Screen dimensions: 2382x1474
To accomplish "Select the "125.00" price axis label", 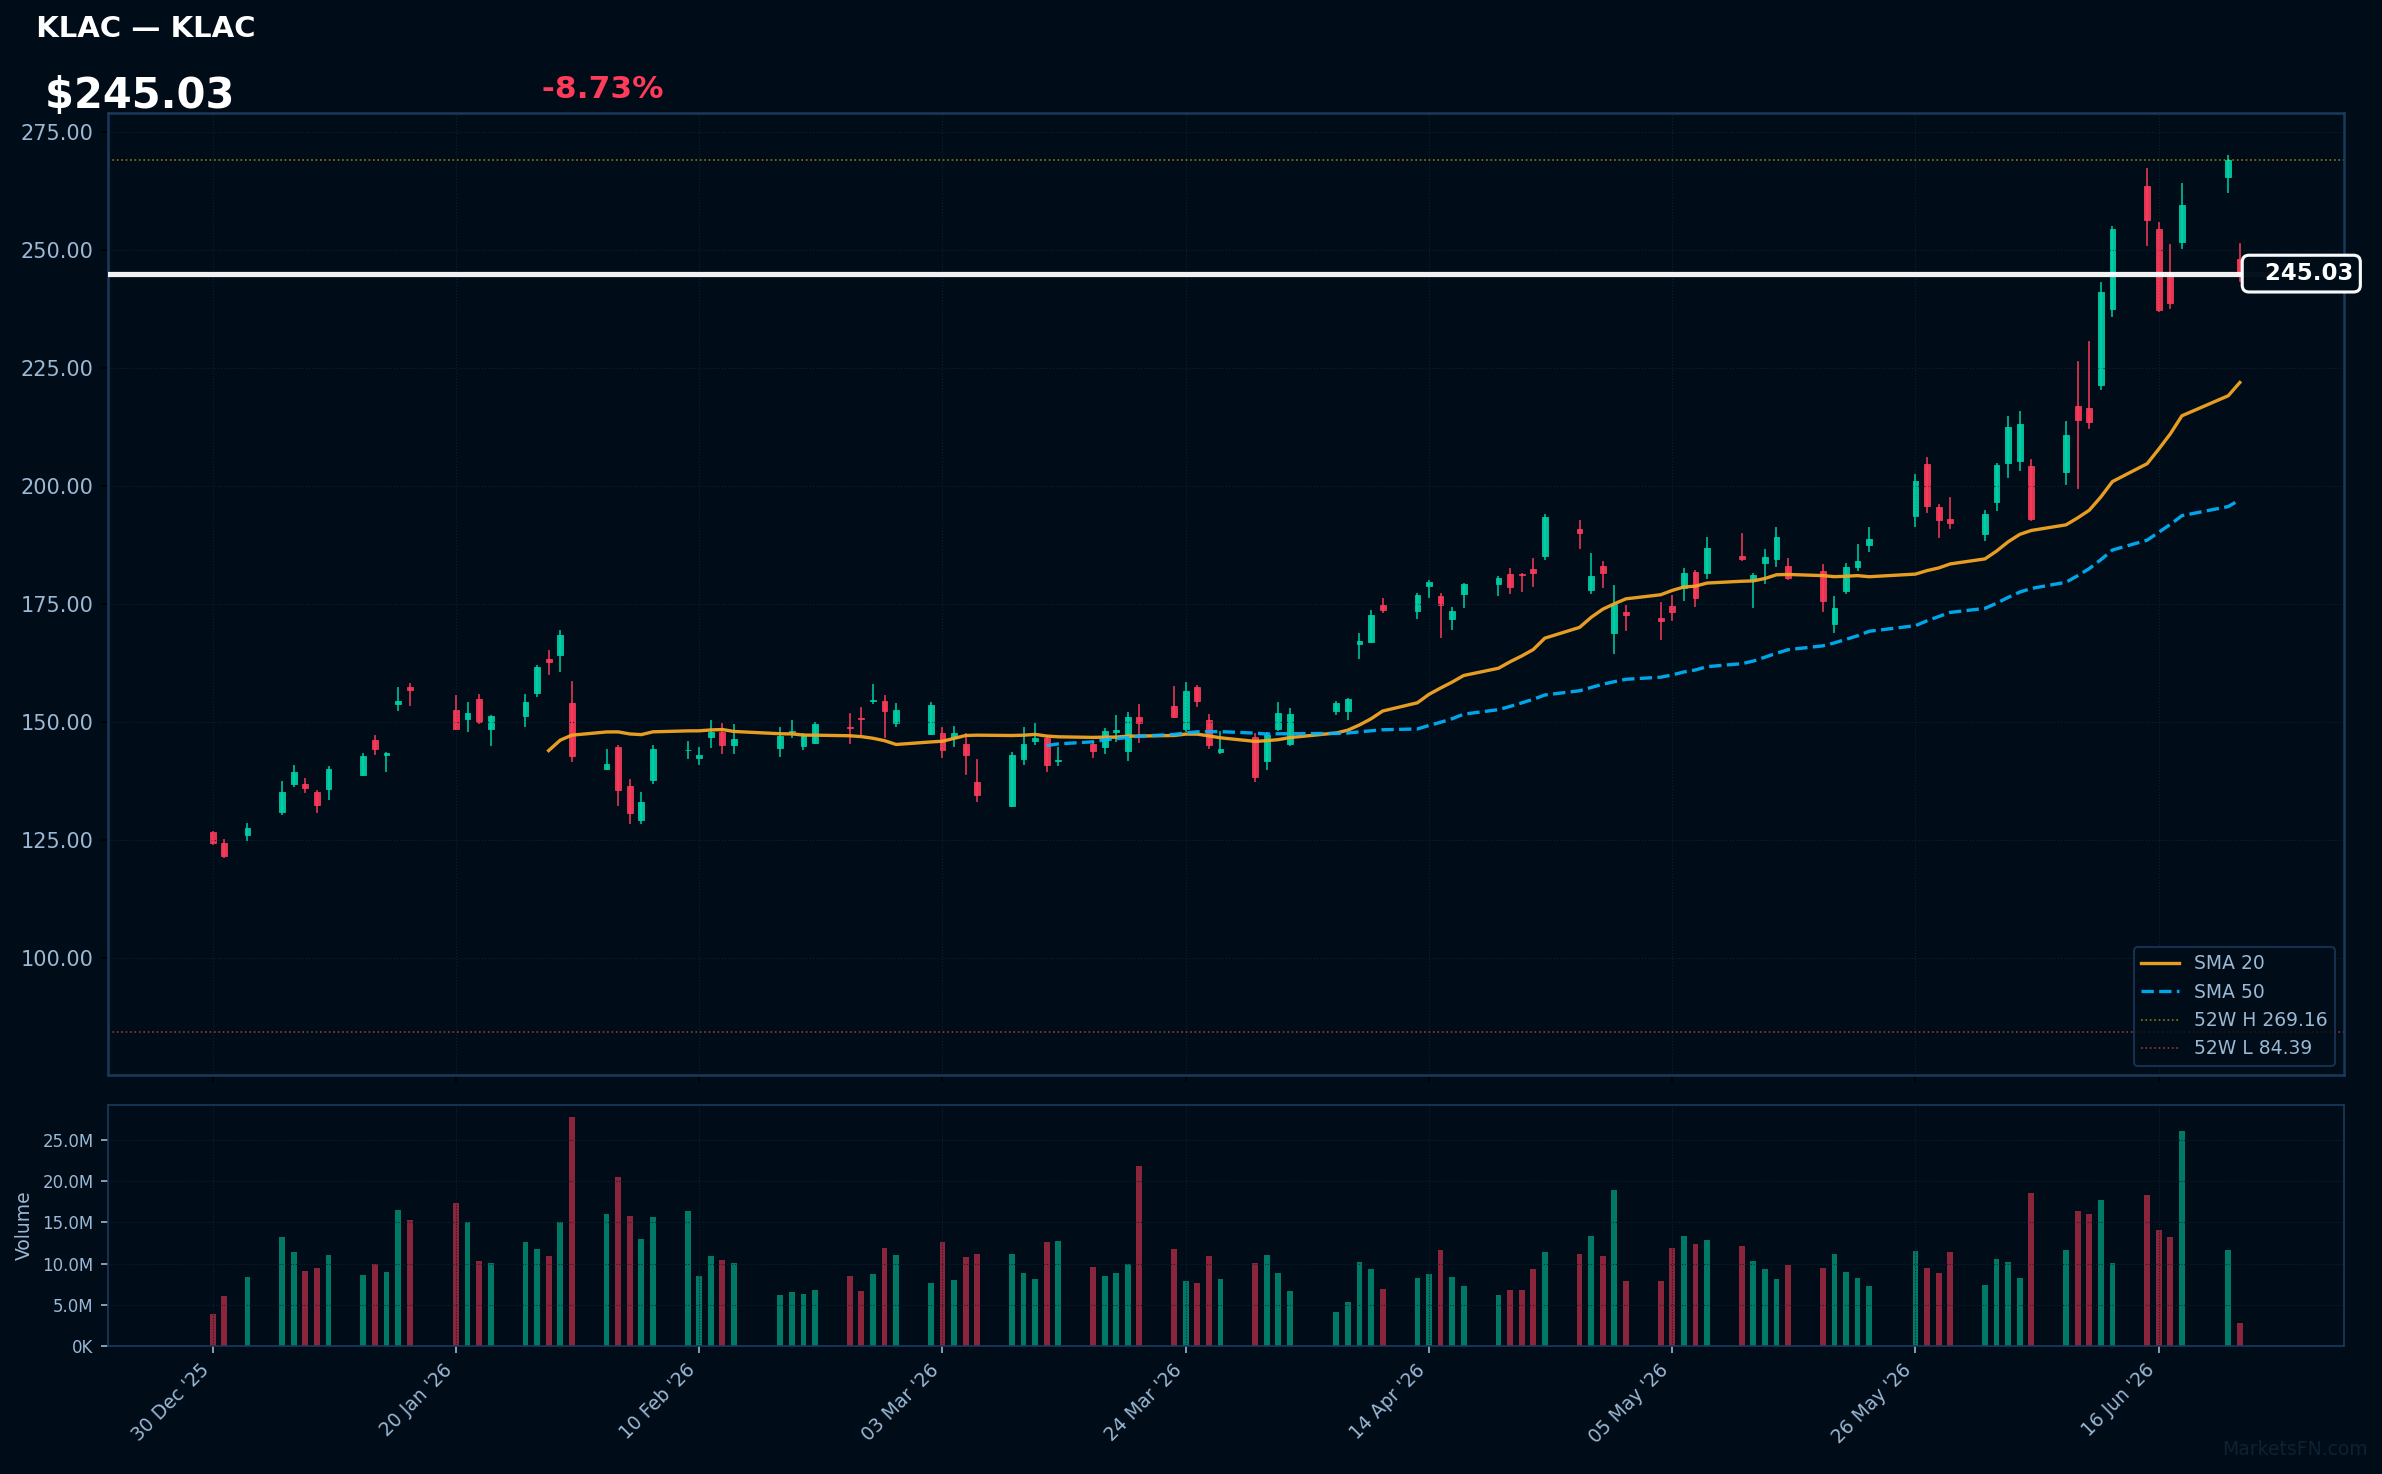I will [x=57, y=841].
